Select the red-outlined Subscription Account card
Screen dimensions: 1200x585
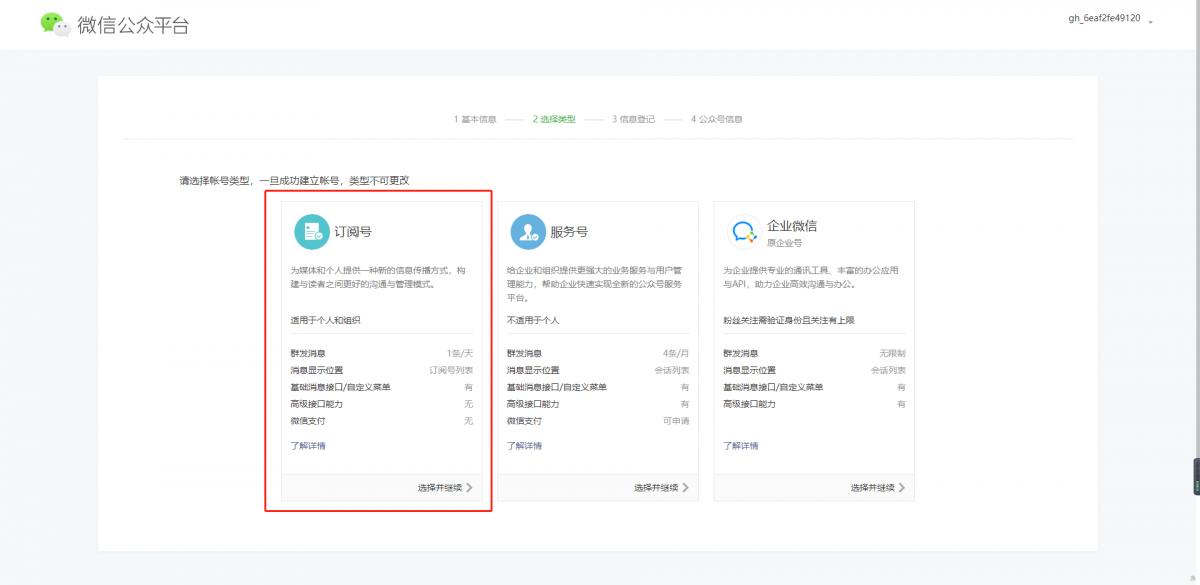[380, 350]
